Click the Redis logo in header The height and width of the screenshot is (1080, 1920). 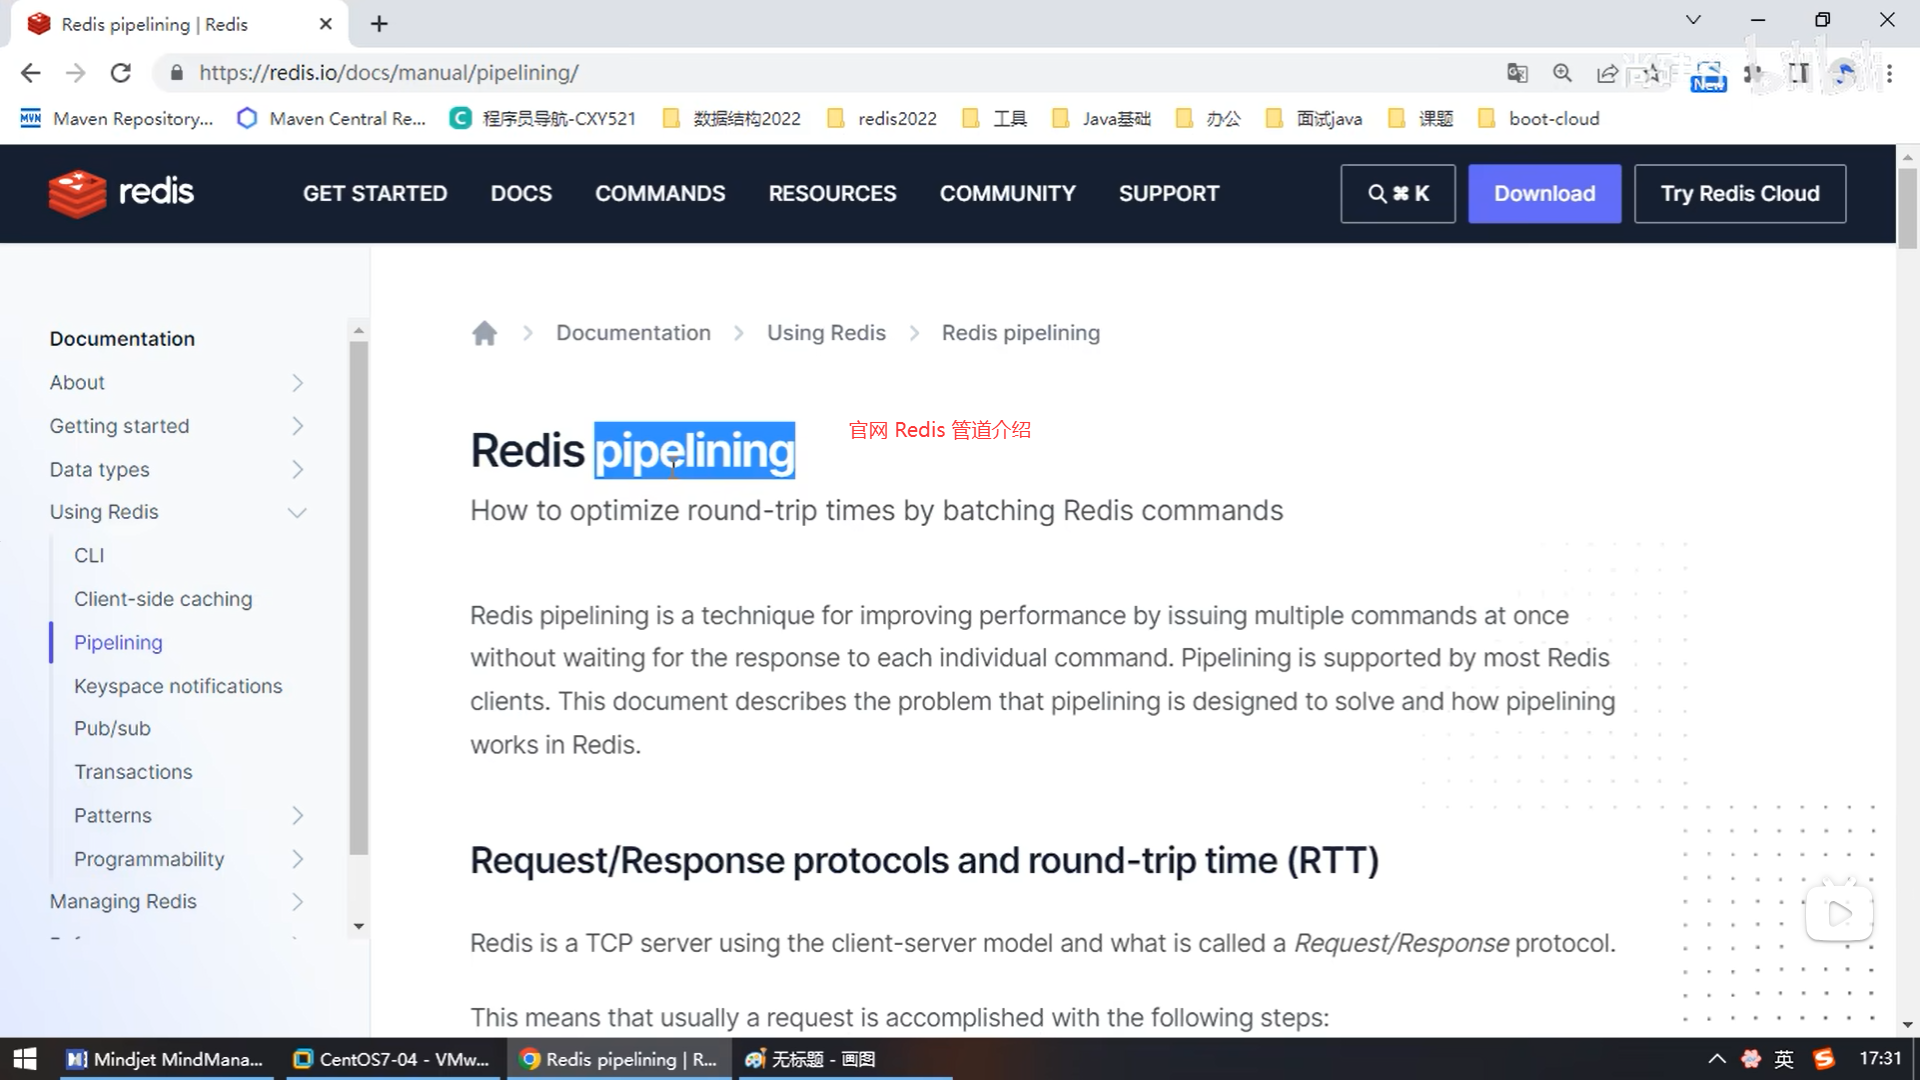(x=121, y=193)
